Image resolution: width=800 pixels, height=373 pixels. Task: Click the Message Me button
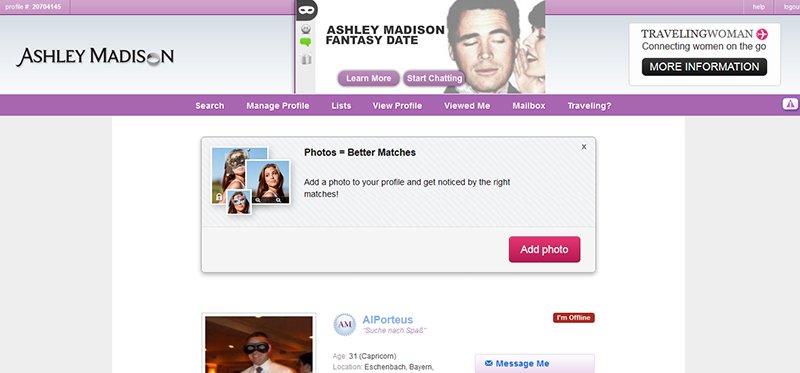[x=535, y=363]
